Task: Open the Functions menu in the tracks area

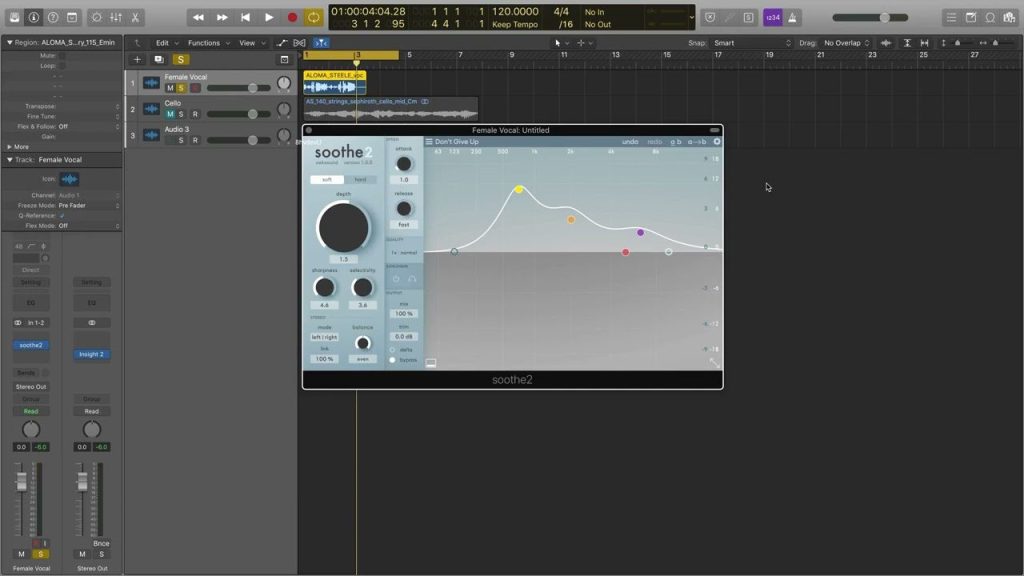Action: (x=205, y=42)
